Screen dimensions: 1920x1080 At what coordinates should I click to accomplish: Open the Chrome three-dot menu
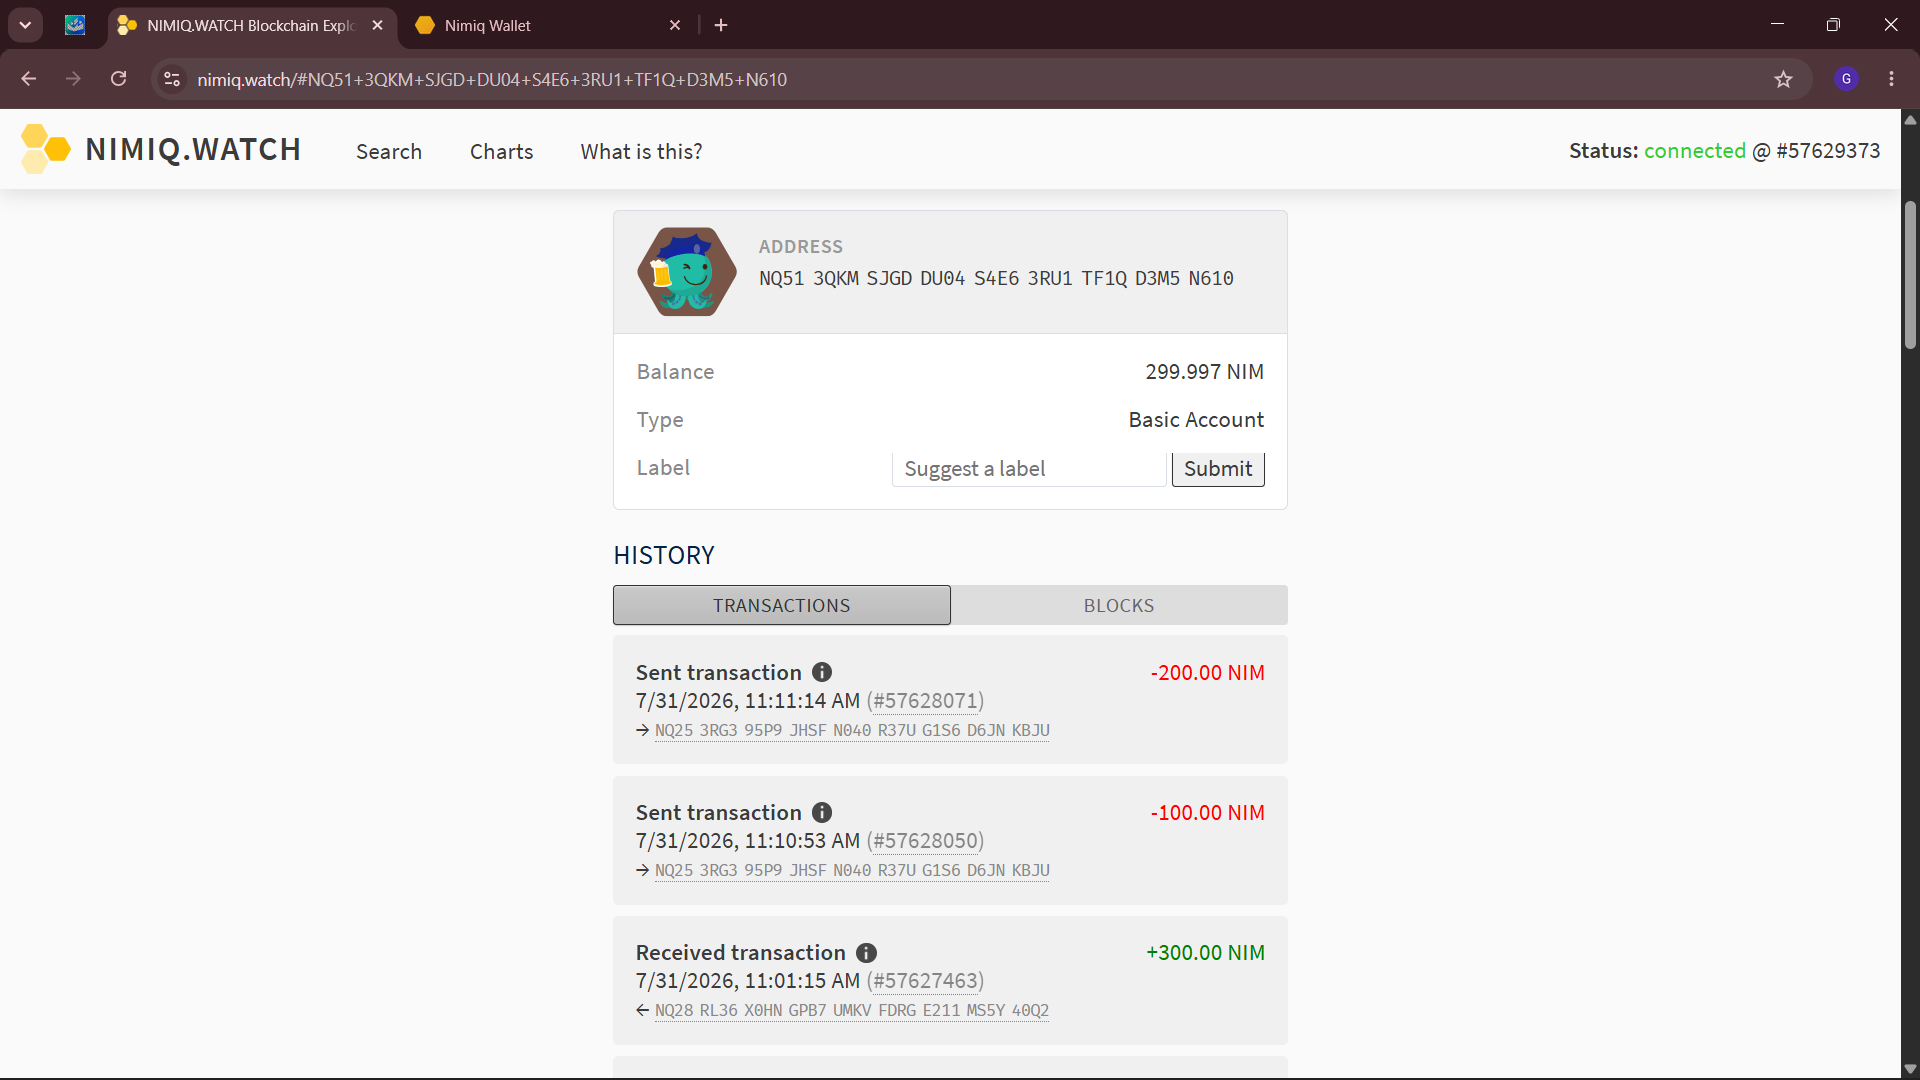pos(1891,79)
